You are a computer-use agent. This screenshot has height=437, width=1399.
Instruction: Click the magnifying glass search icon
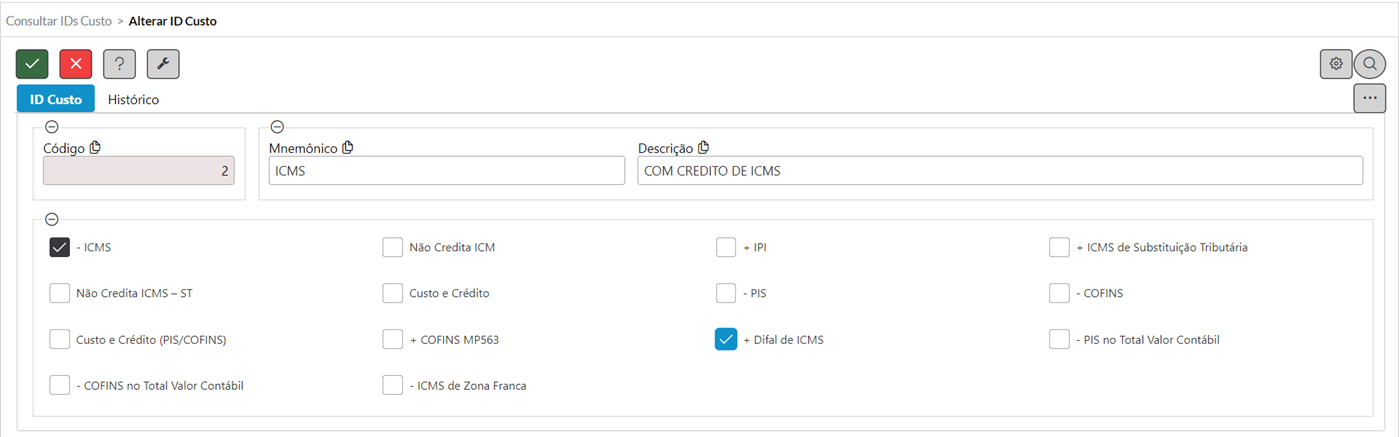tap(1370, 64)
